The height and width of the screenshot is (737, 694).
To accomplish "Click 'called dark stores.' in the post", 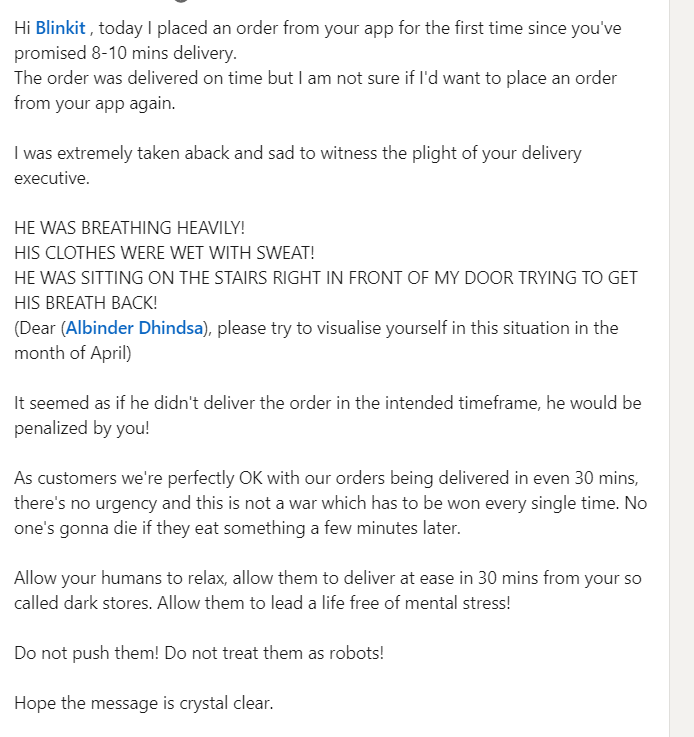I will pyautogui.click(x=83, y=603).
